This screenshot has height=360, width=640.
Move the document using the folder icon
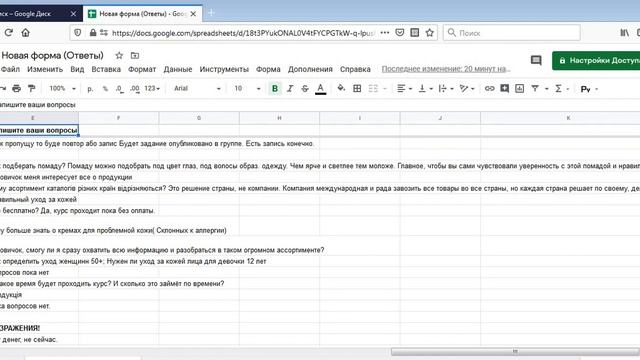coord(135,56)
